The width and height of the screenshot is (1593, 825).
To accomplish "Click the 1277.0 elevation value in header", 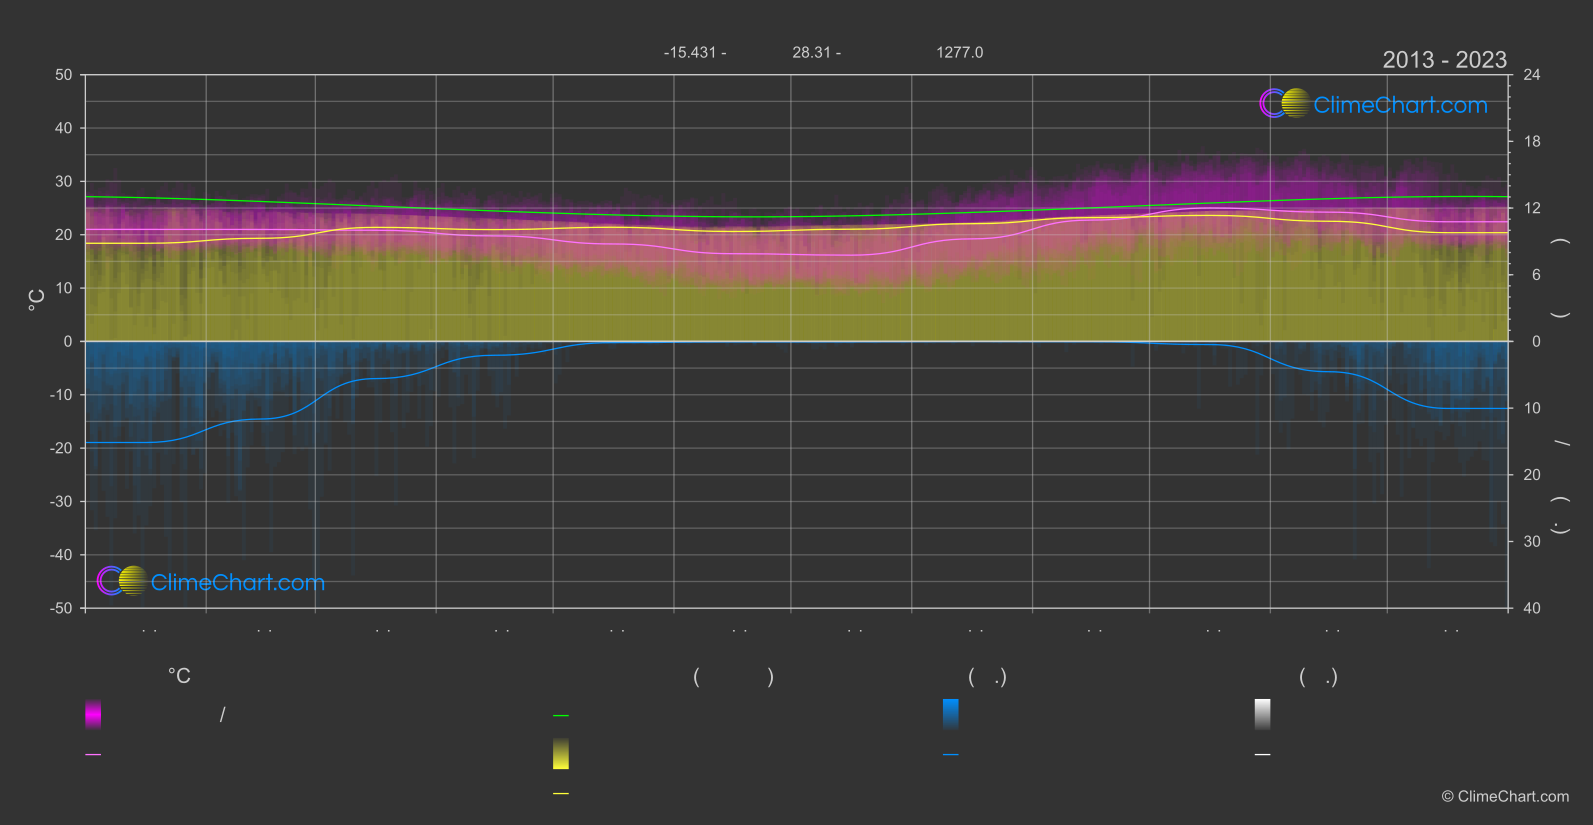I will point(959,52).
